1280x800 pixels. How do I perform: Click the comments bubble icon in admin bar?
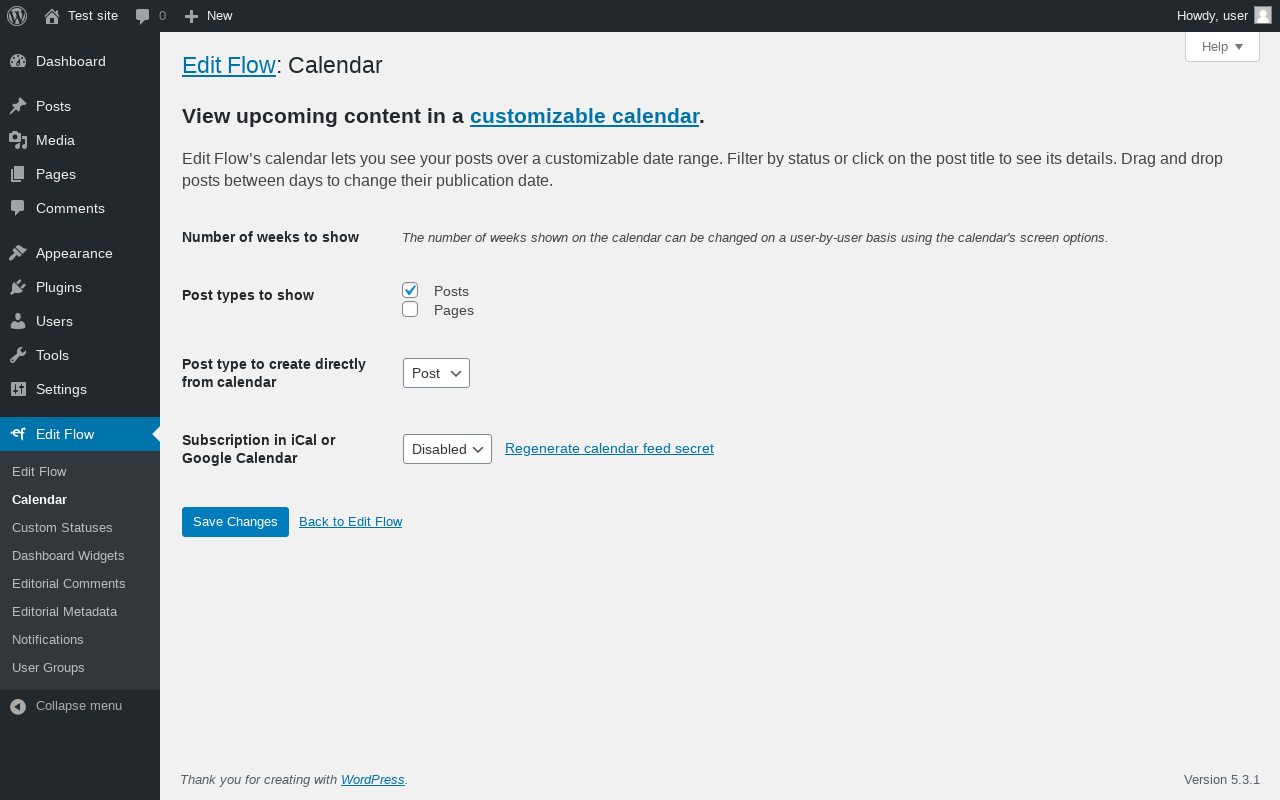[143, 16]
